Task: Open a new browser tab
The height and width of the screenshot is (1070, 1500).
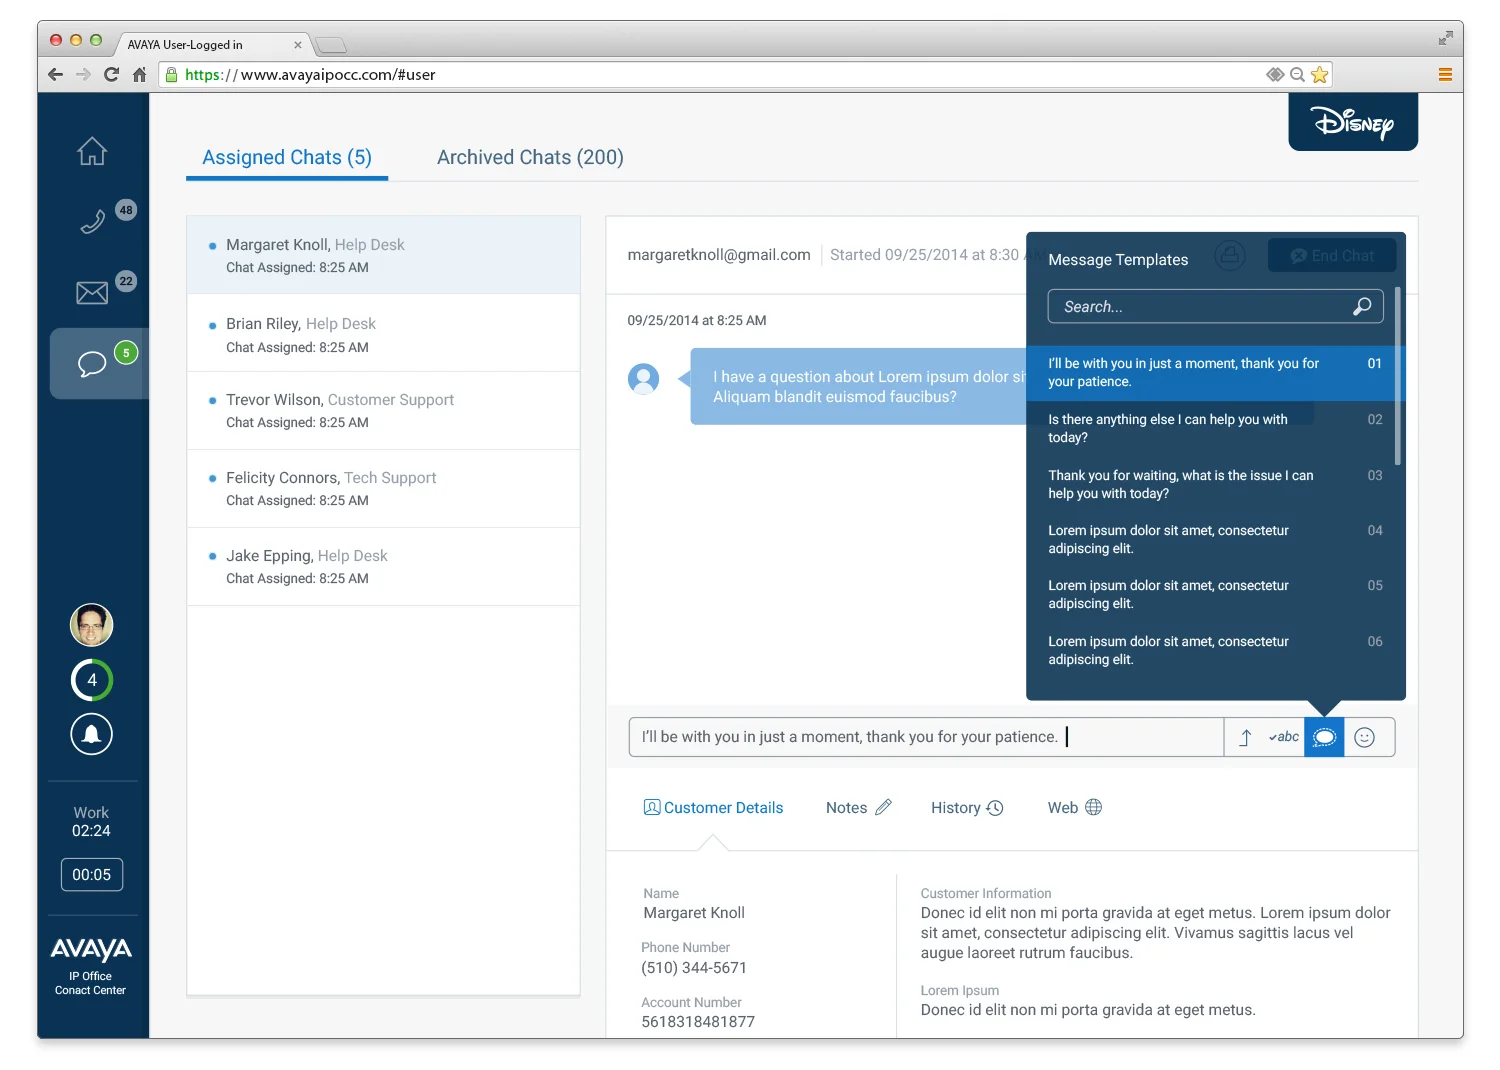Action: point(330,45)
